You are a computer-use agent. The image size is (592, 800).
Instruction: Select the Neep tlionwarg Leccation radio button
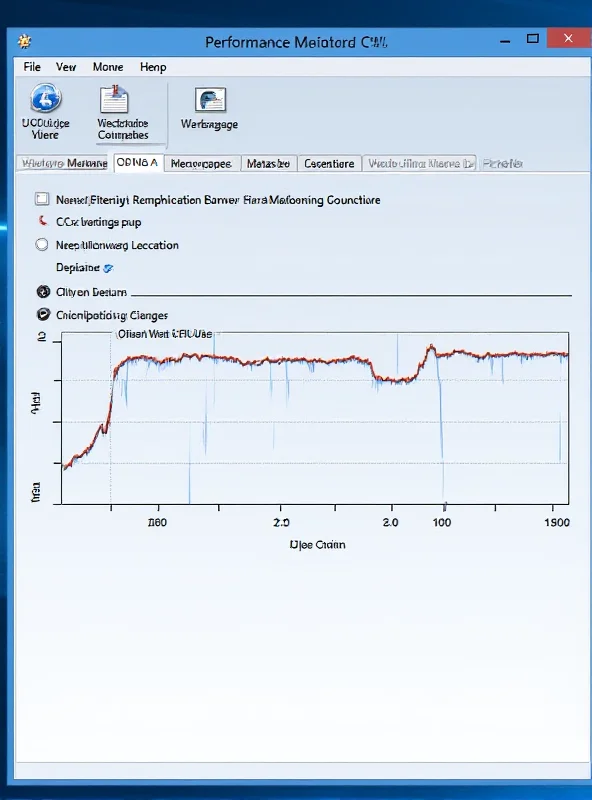pyautogui.click(x=42, y=245)
